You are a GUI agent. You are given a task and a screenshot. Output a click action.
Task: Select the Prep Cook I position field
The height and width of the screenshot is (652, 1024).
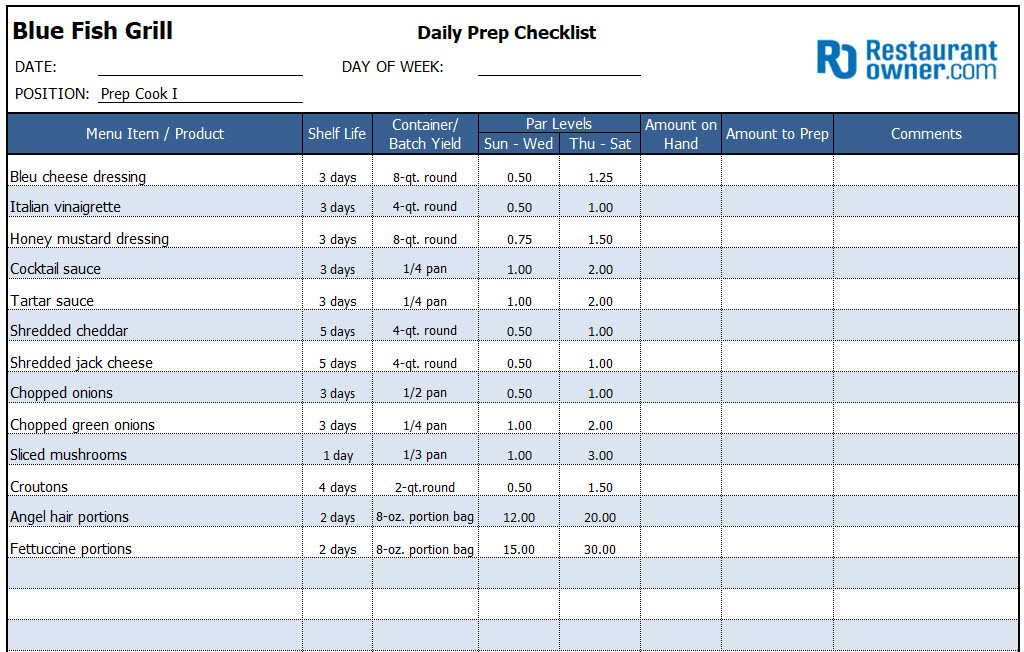click(200, 93)
